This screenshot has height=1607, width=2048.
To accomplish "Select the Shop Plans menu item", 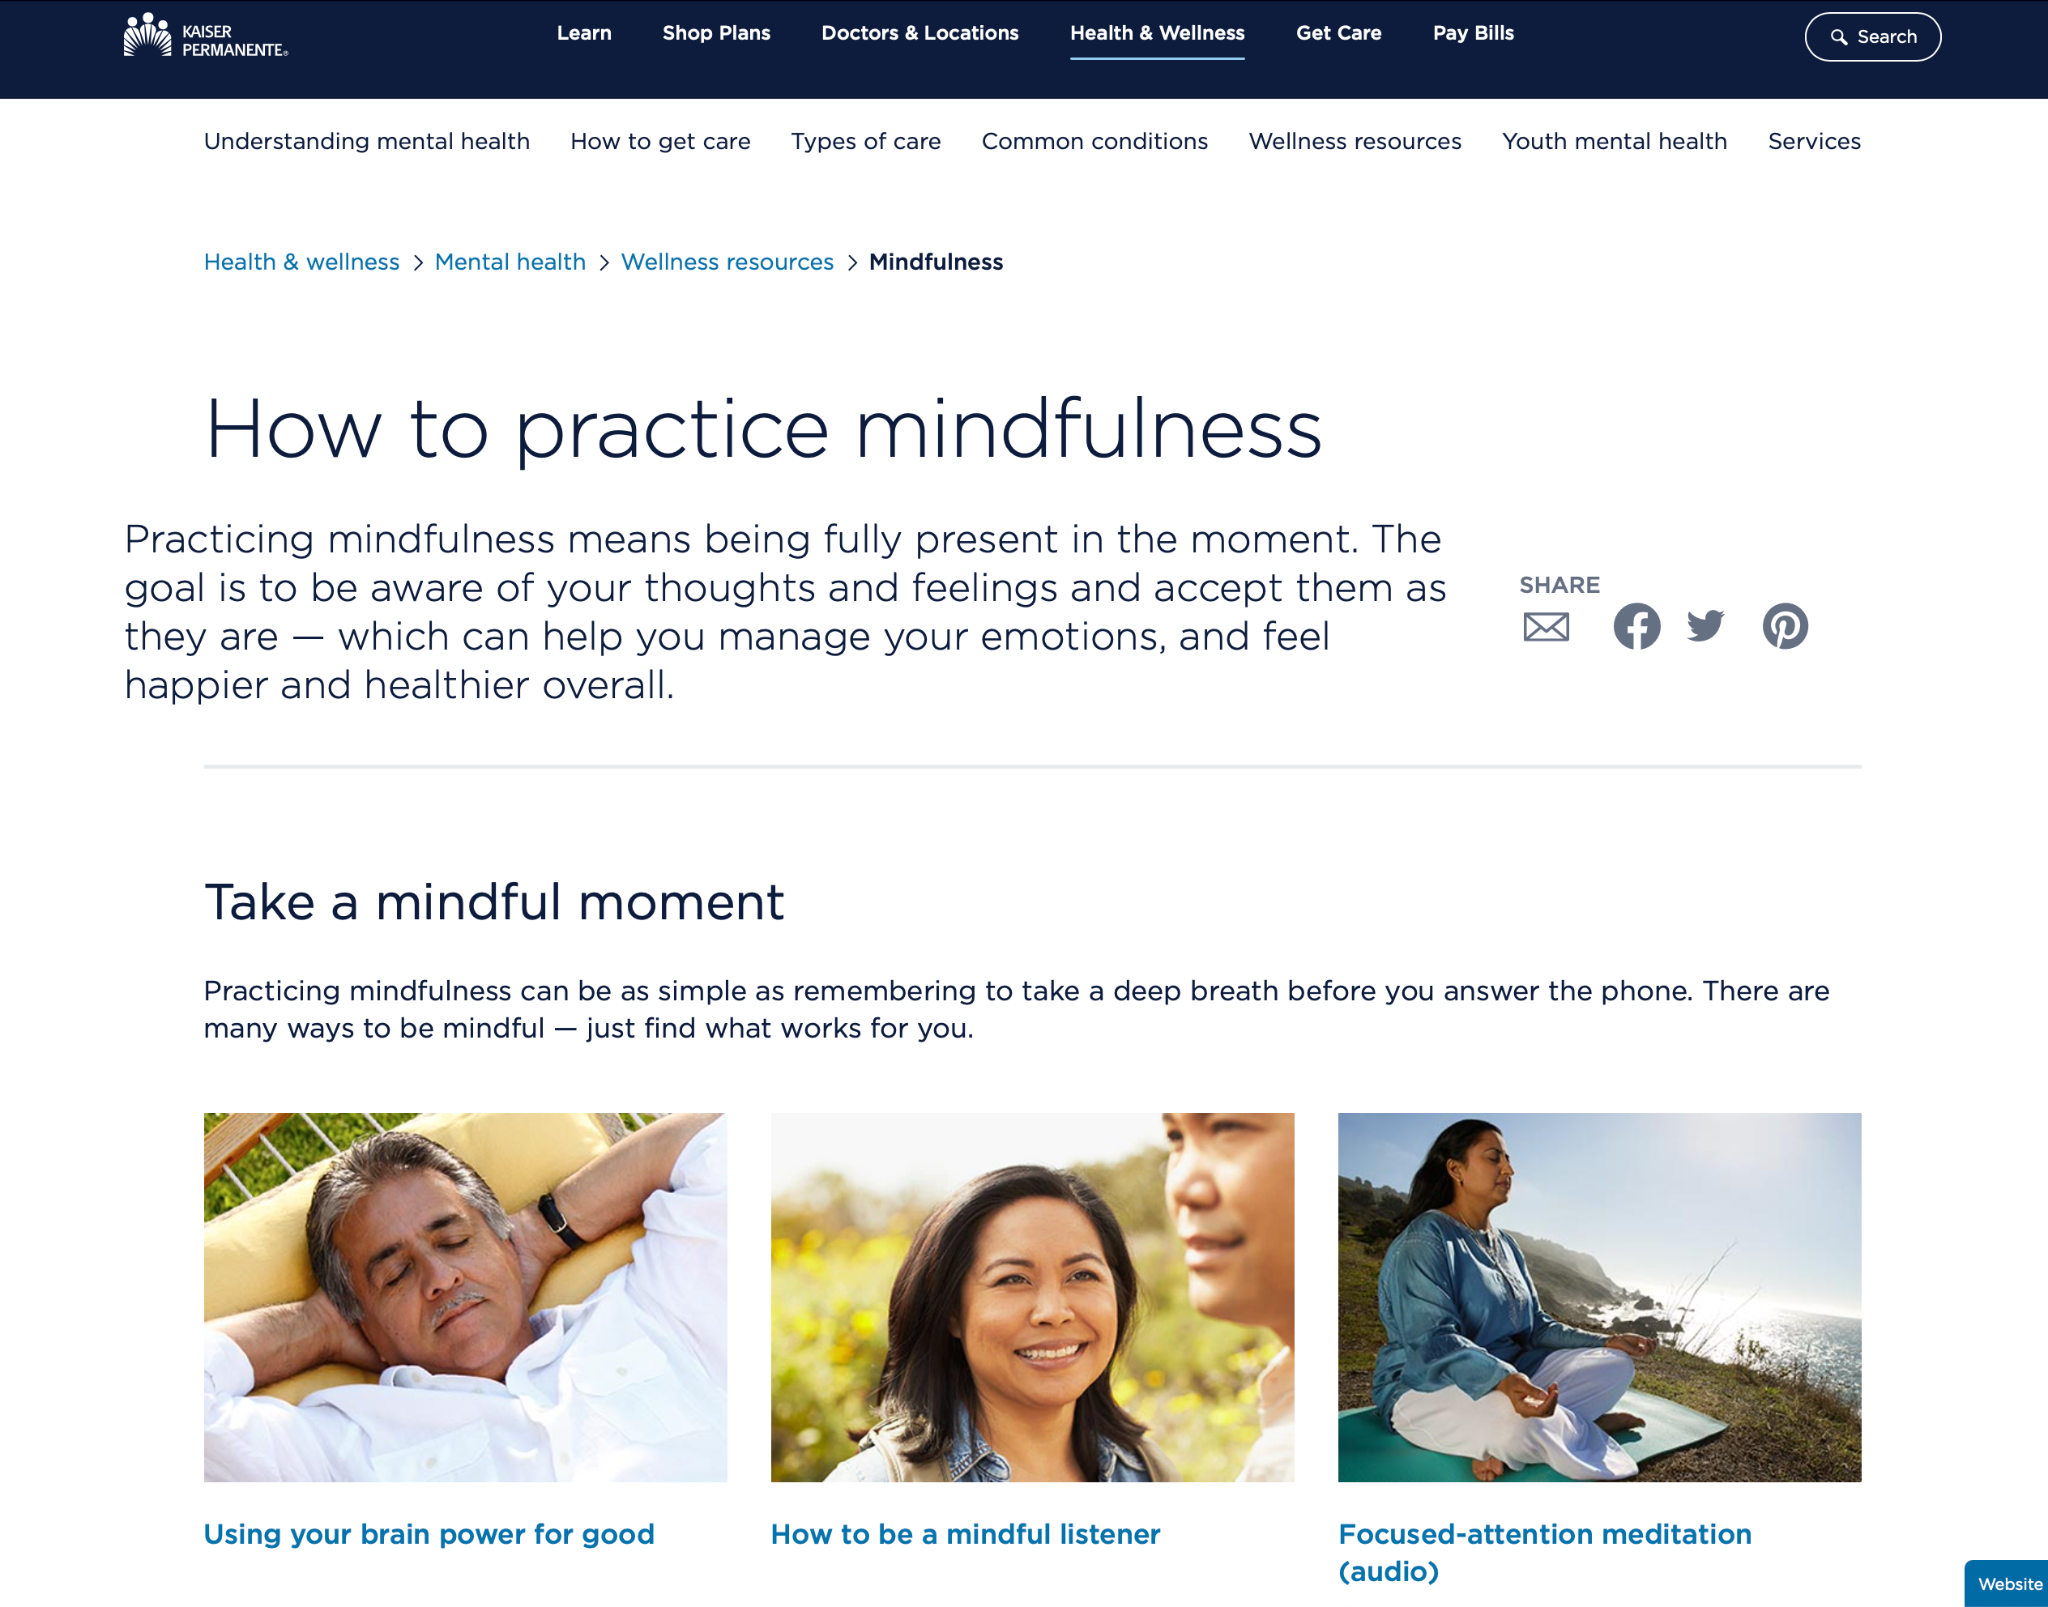I will [x=716, y=33].
